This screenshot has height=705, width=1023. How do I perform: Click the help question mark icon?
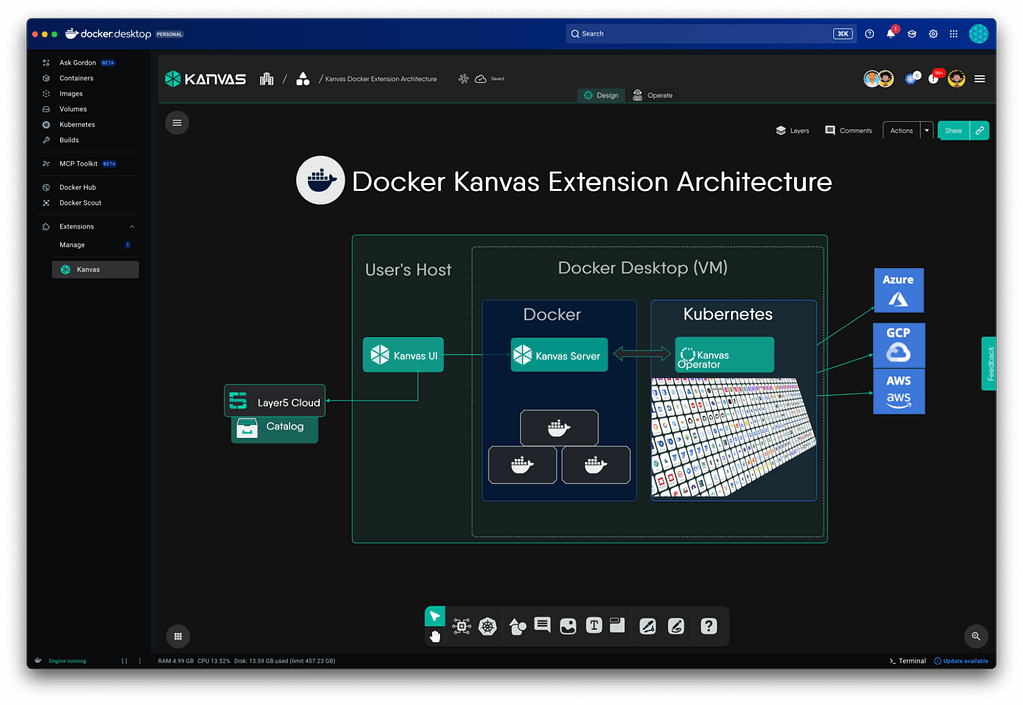click(x=708, y=626)
